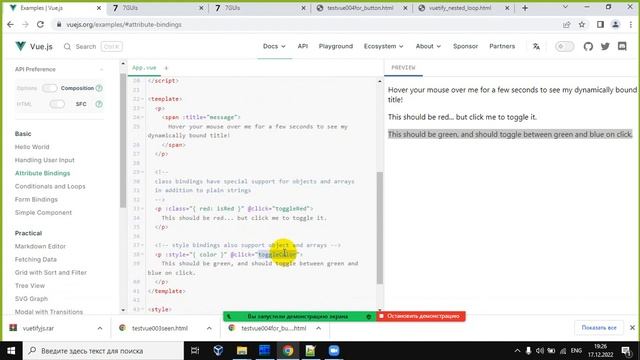
Task: Bookmark this page with star icon
Action: click(582, 24)
